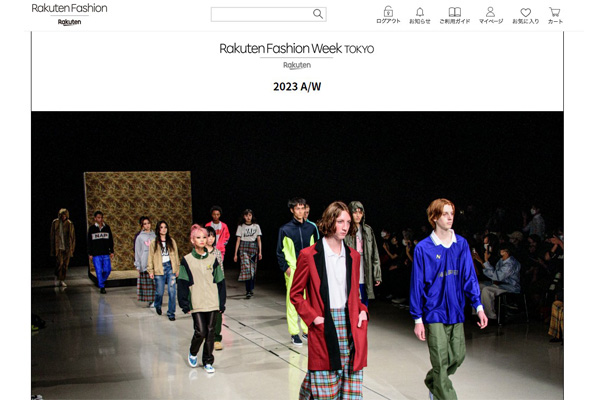Click the small Rakuten logo beneath the header logo
600x400 pixels.
(69, 22)
